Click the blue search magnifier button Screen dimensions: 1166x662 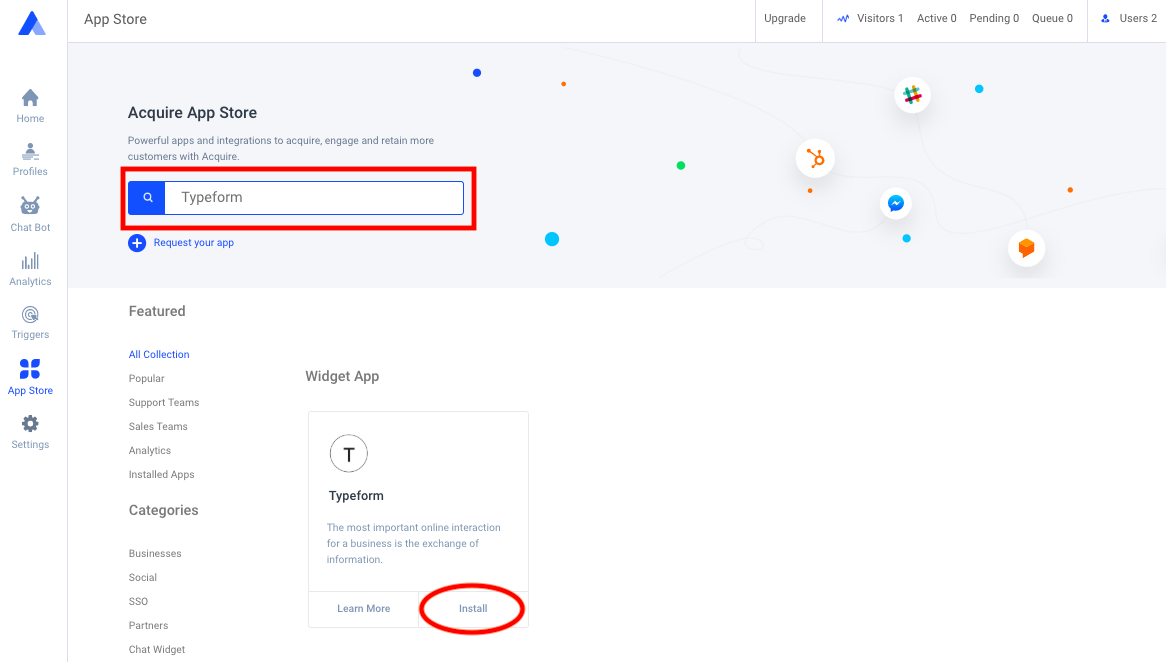click(147, 198)
